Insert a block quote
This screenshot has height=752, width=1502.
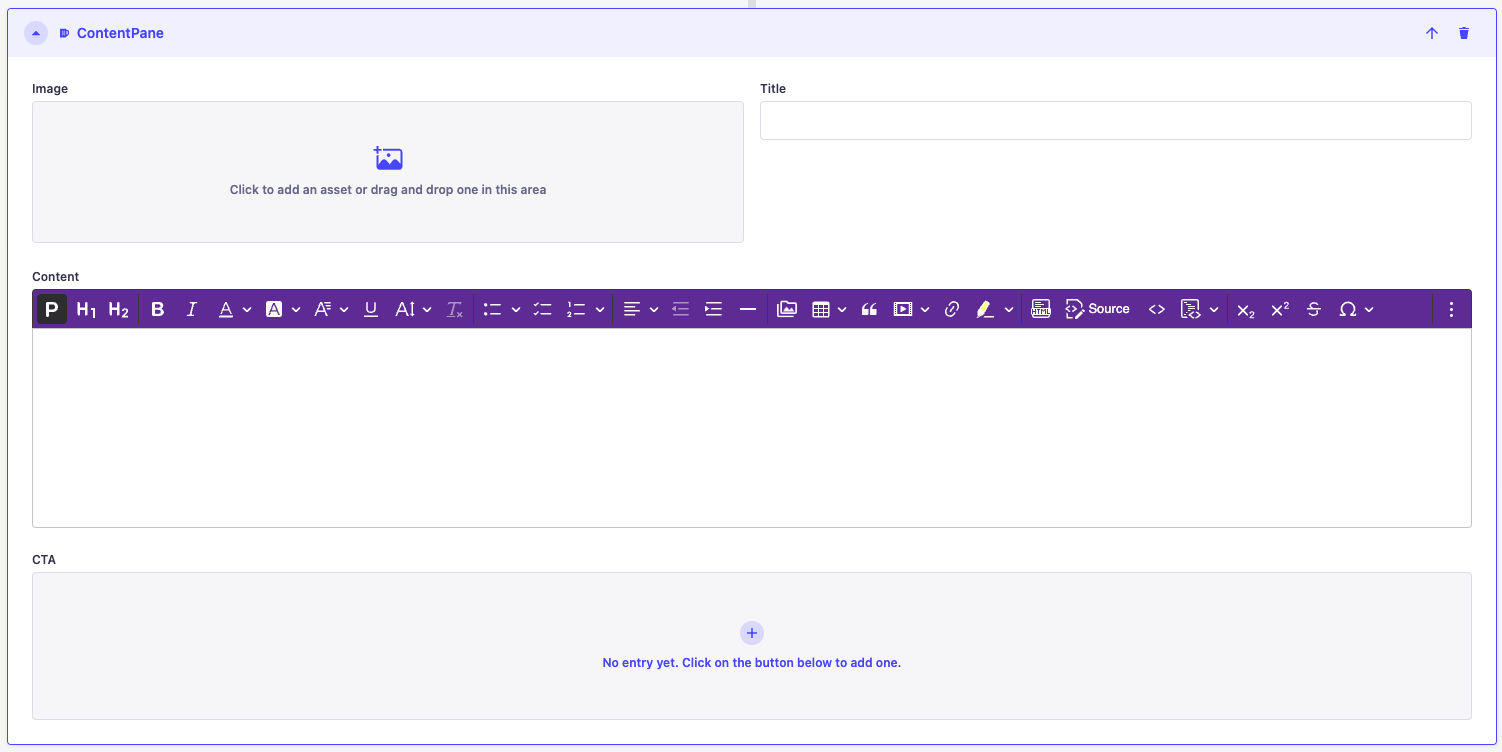(869, 310)
